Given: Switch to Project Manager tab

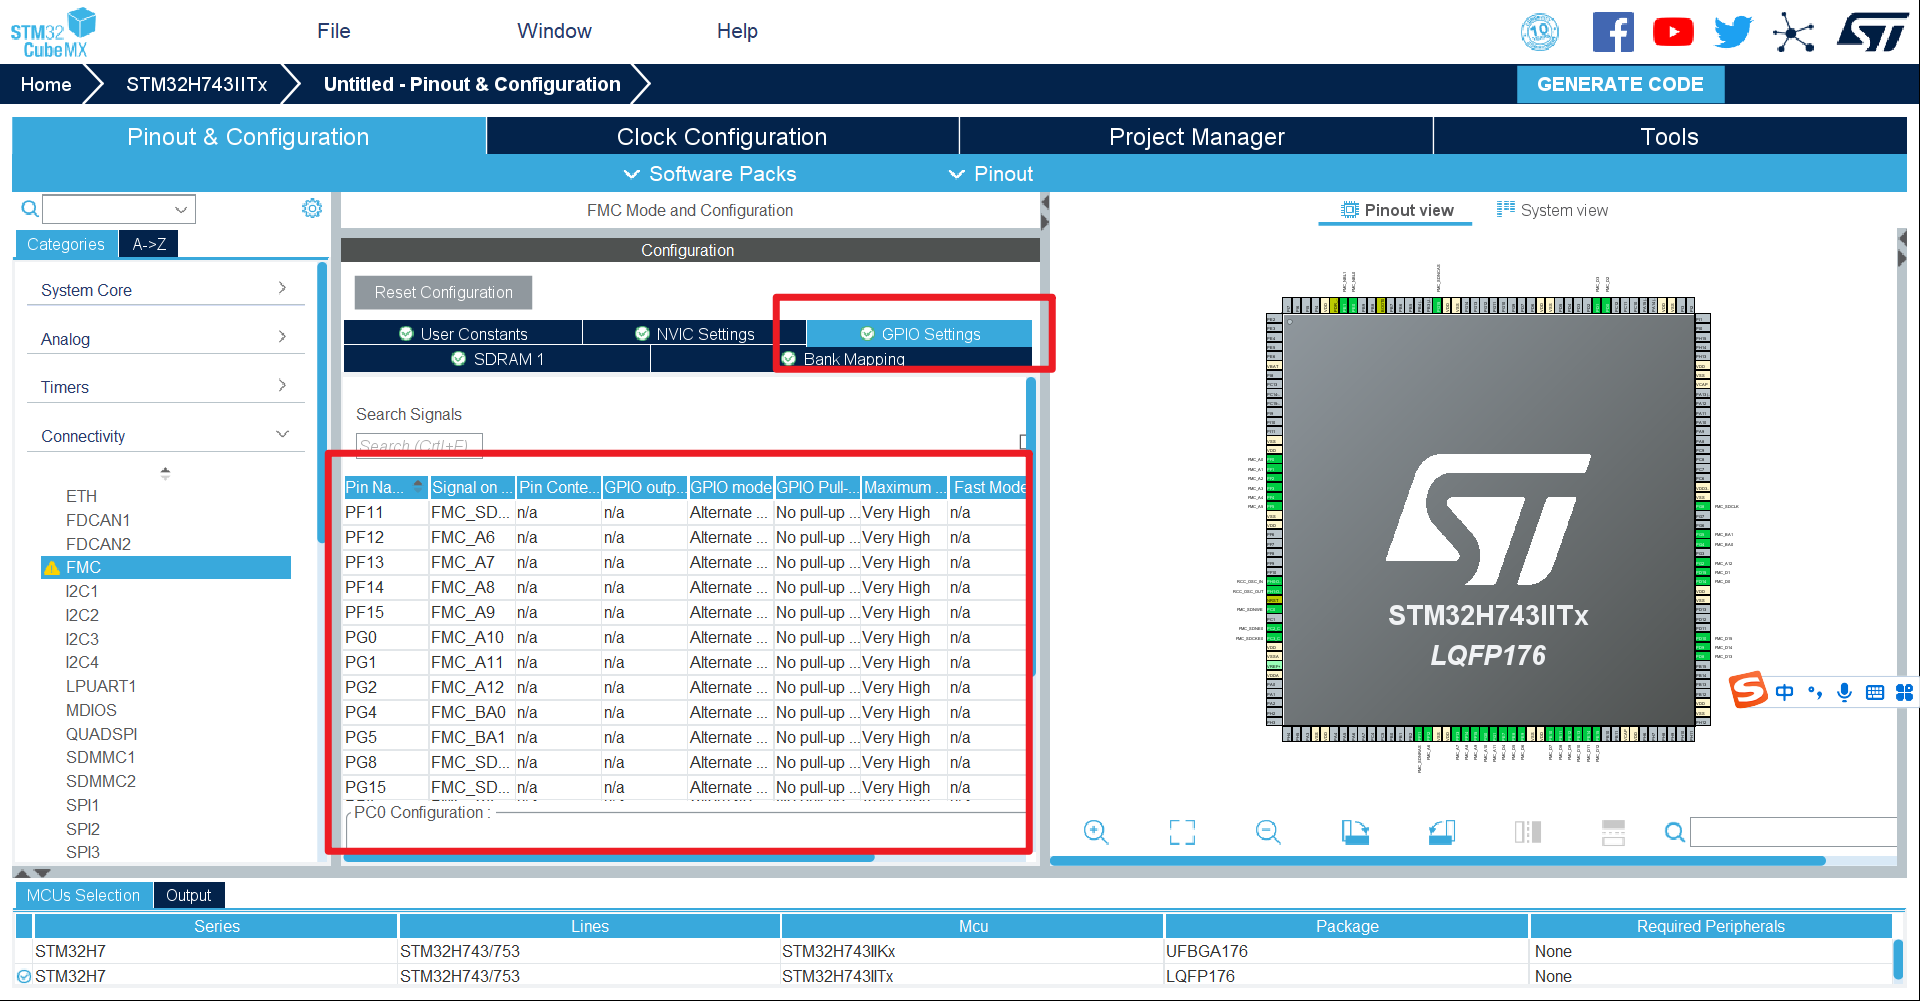Looking at the screenshot, I should [1196, 137].
